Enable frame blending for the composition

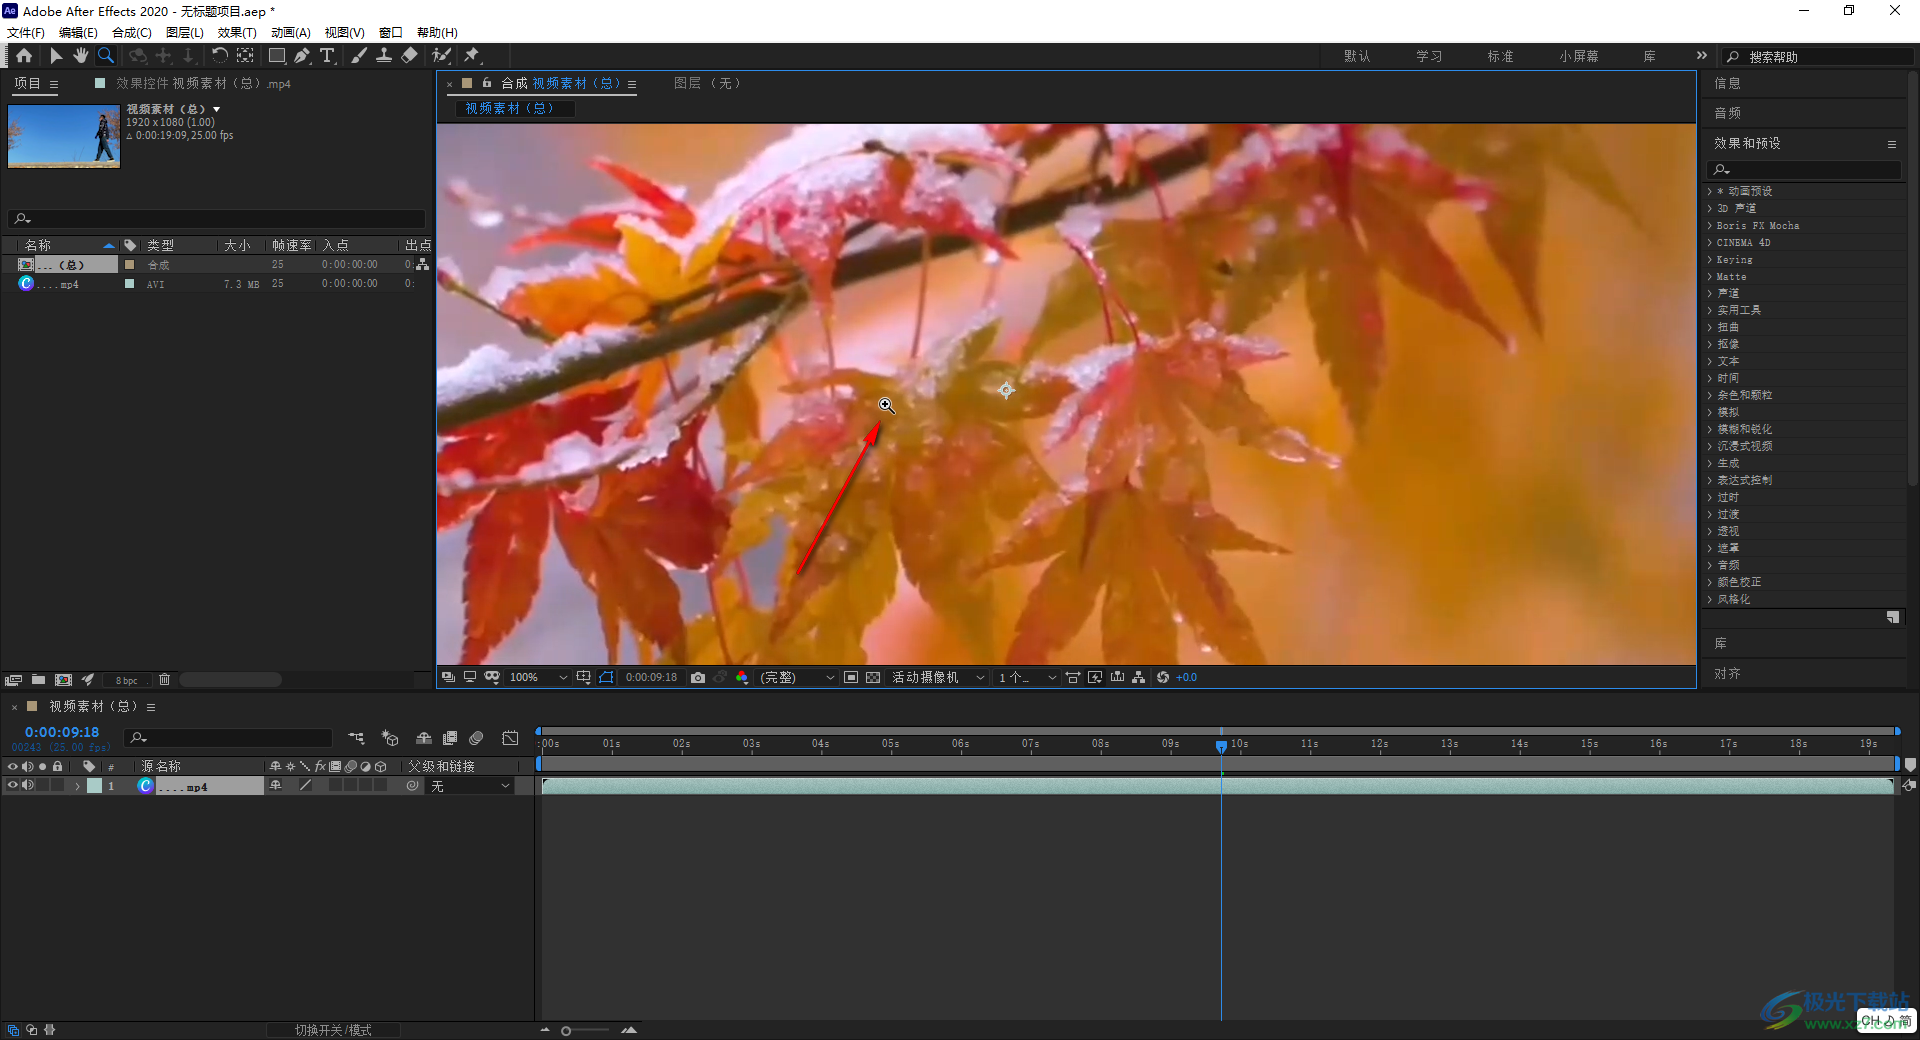[x=450, y=738]
